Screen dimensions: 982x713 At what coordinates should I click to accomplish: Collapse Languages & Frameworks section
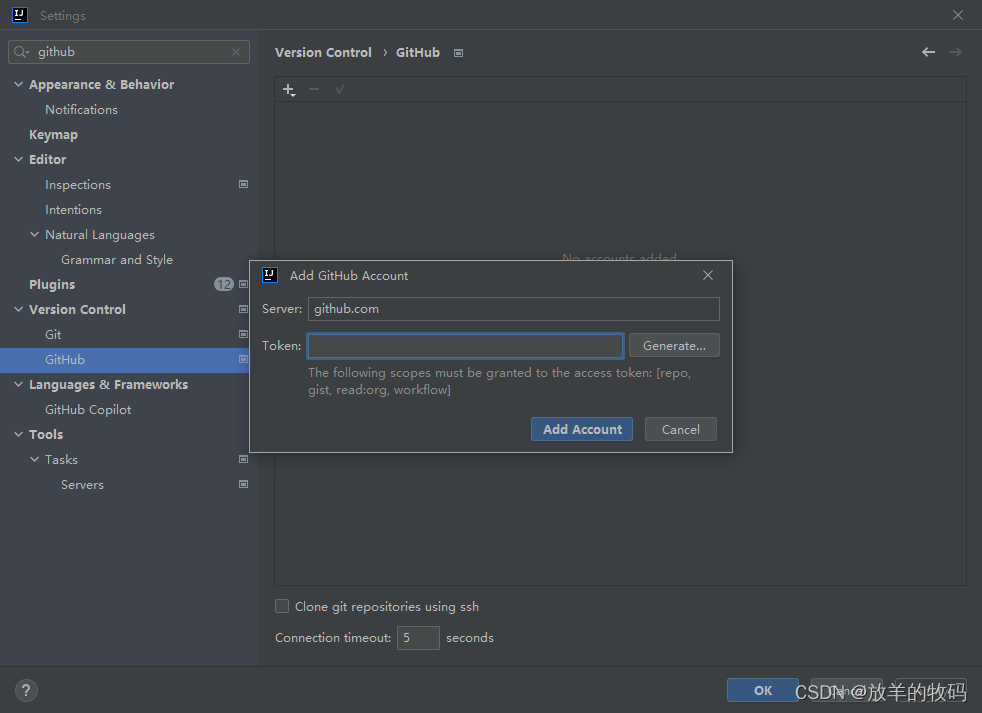pos(18,384)
